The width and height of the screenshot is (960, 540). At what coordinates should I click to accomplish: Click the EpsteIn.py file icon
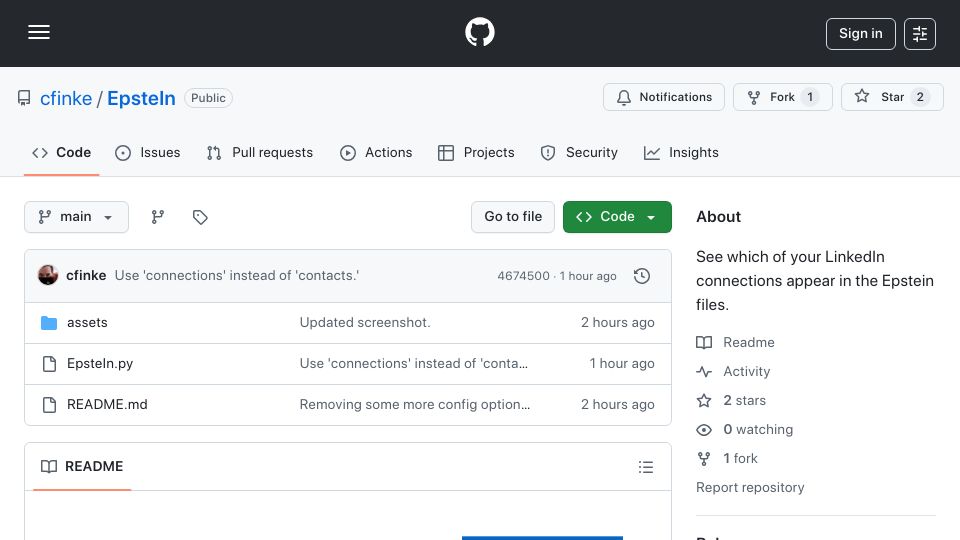pyautogui.click(x=49, y=364)
